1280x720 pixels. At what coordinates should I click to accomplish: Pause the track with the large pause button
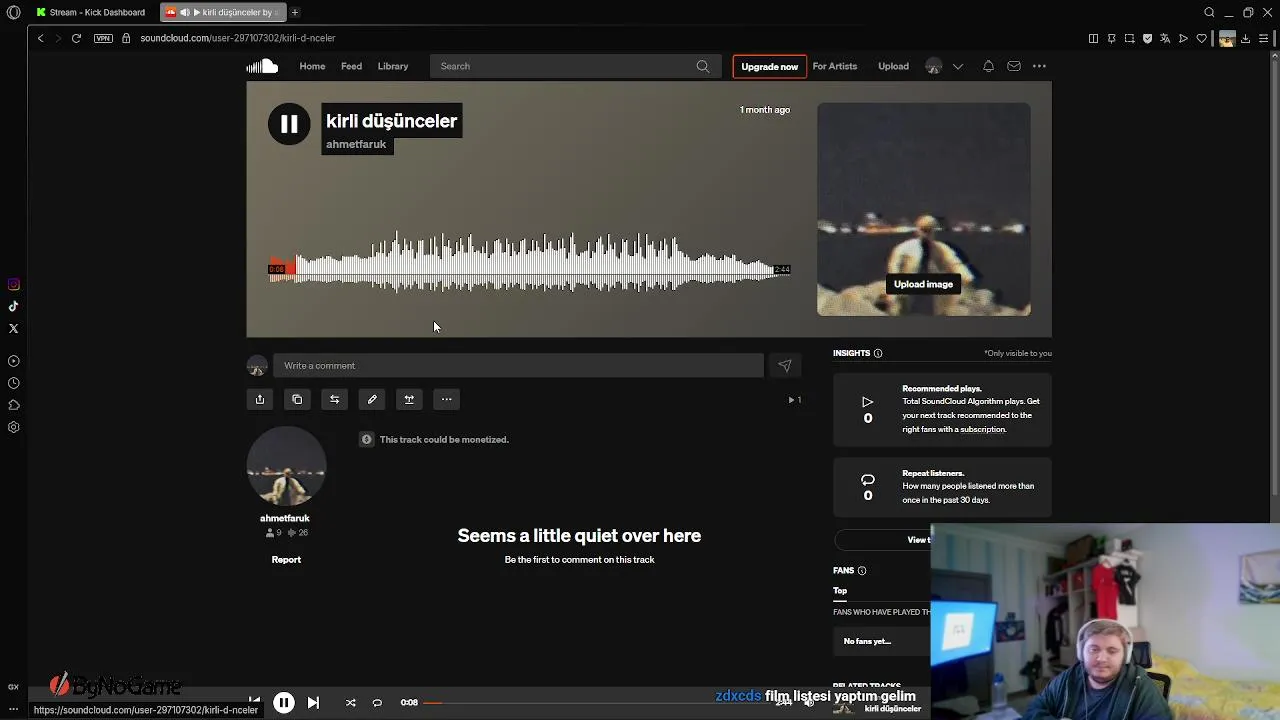289,124
